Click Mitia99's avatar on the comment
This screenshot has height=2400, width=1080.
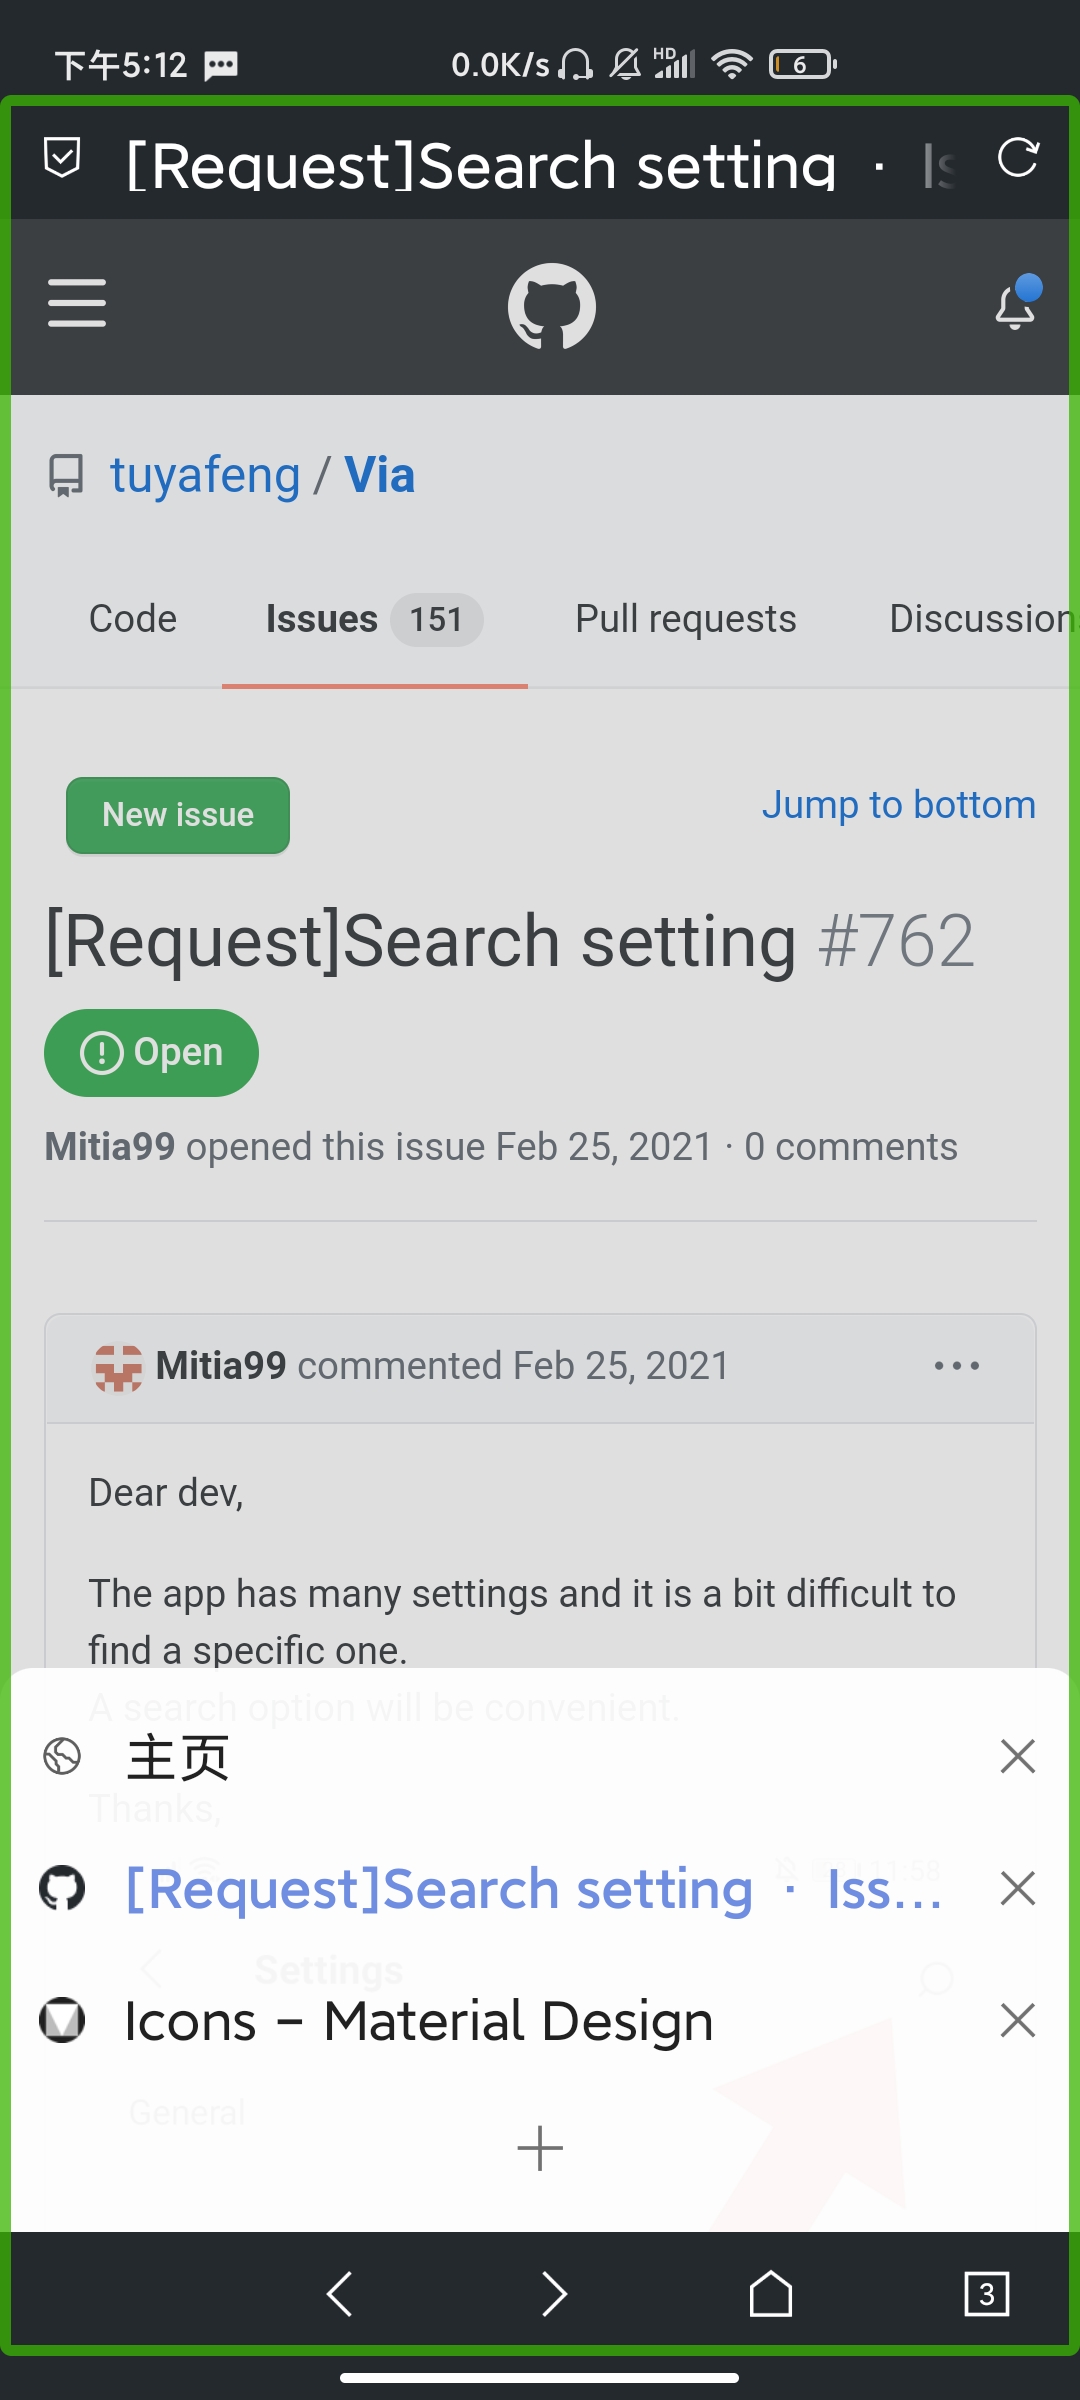(x=117, y=1366)
